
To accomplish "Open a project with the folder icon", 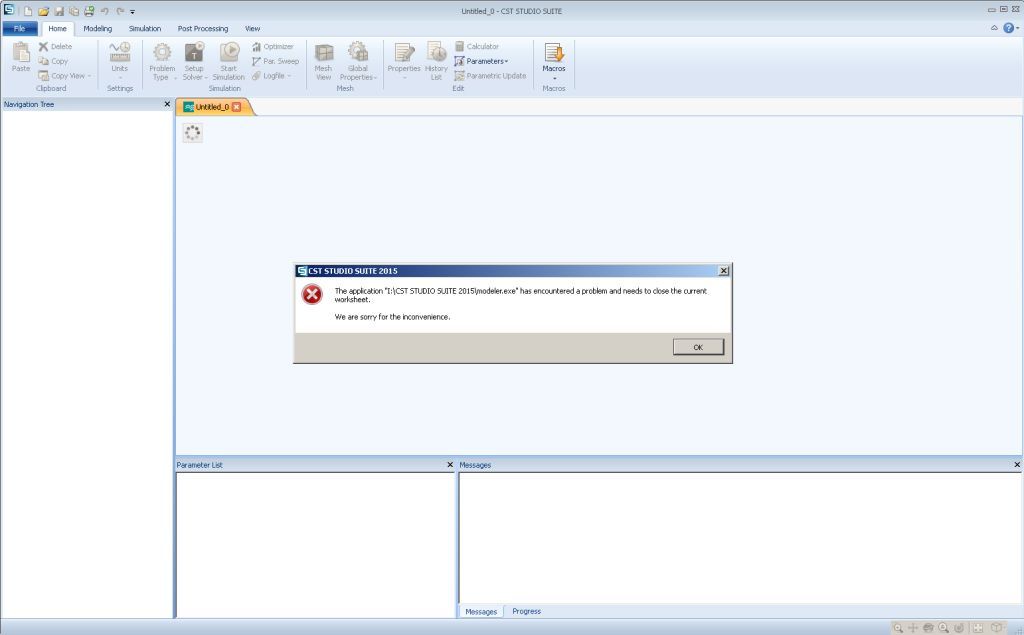I will (43, 11).
